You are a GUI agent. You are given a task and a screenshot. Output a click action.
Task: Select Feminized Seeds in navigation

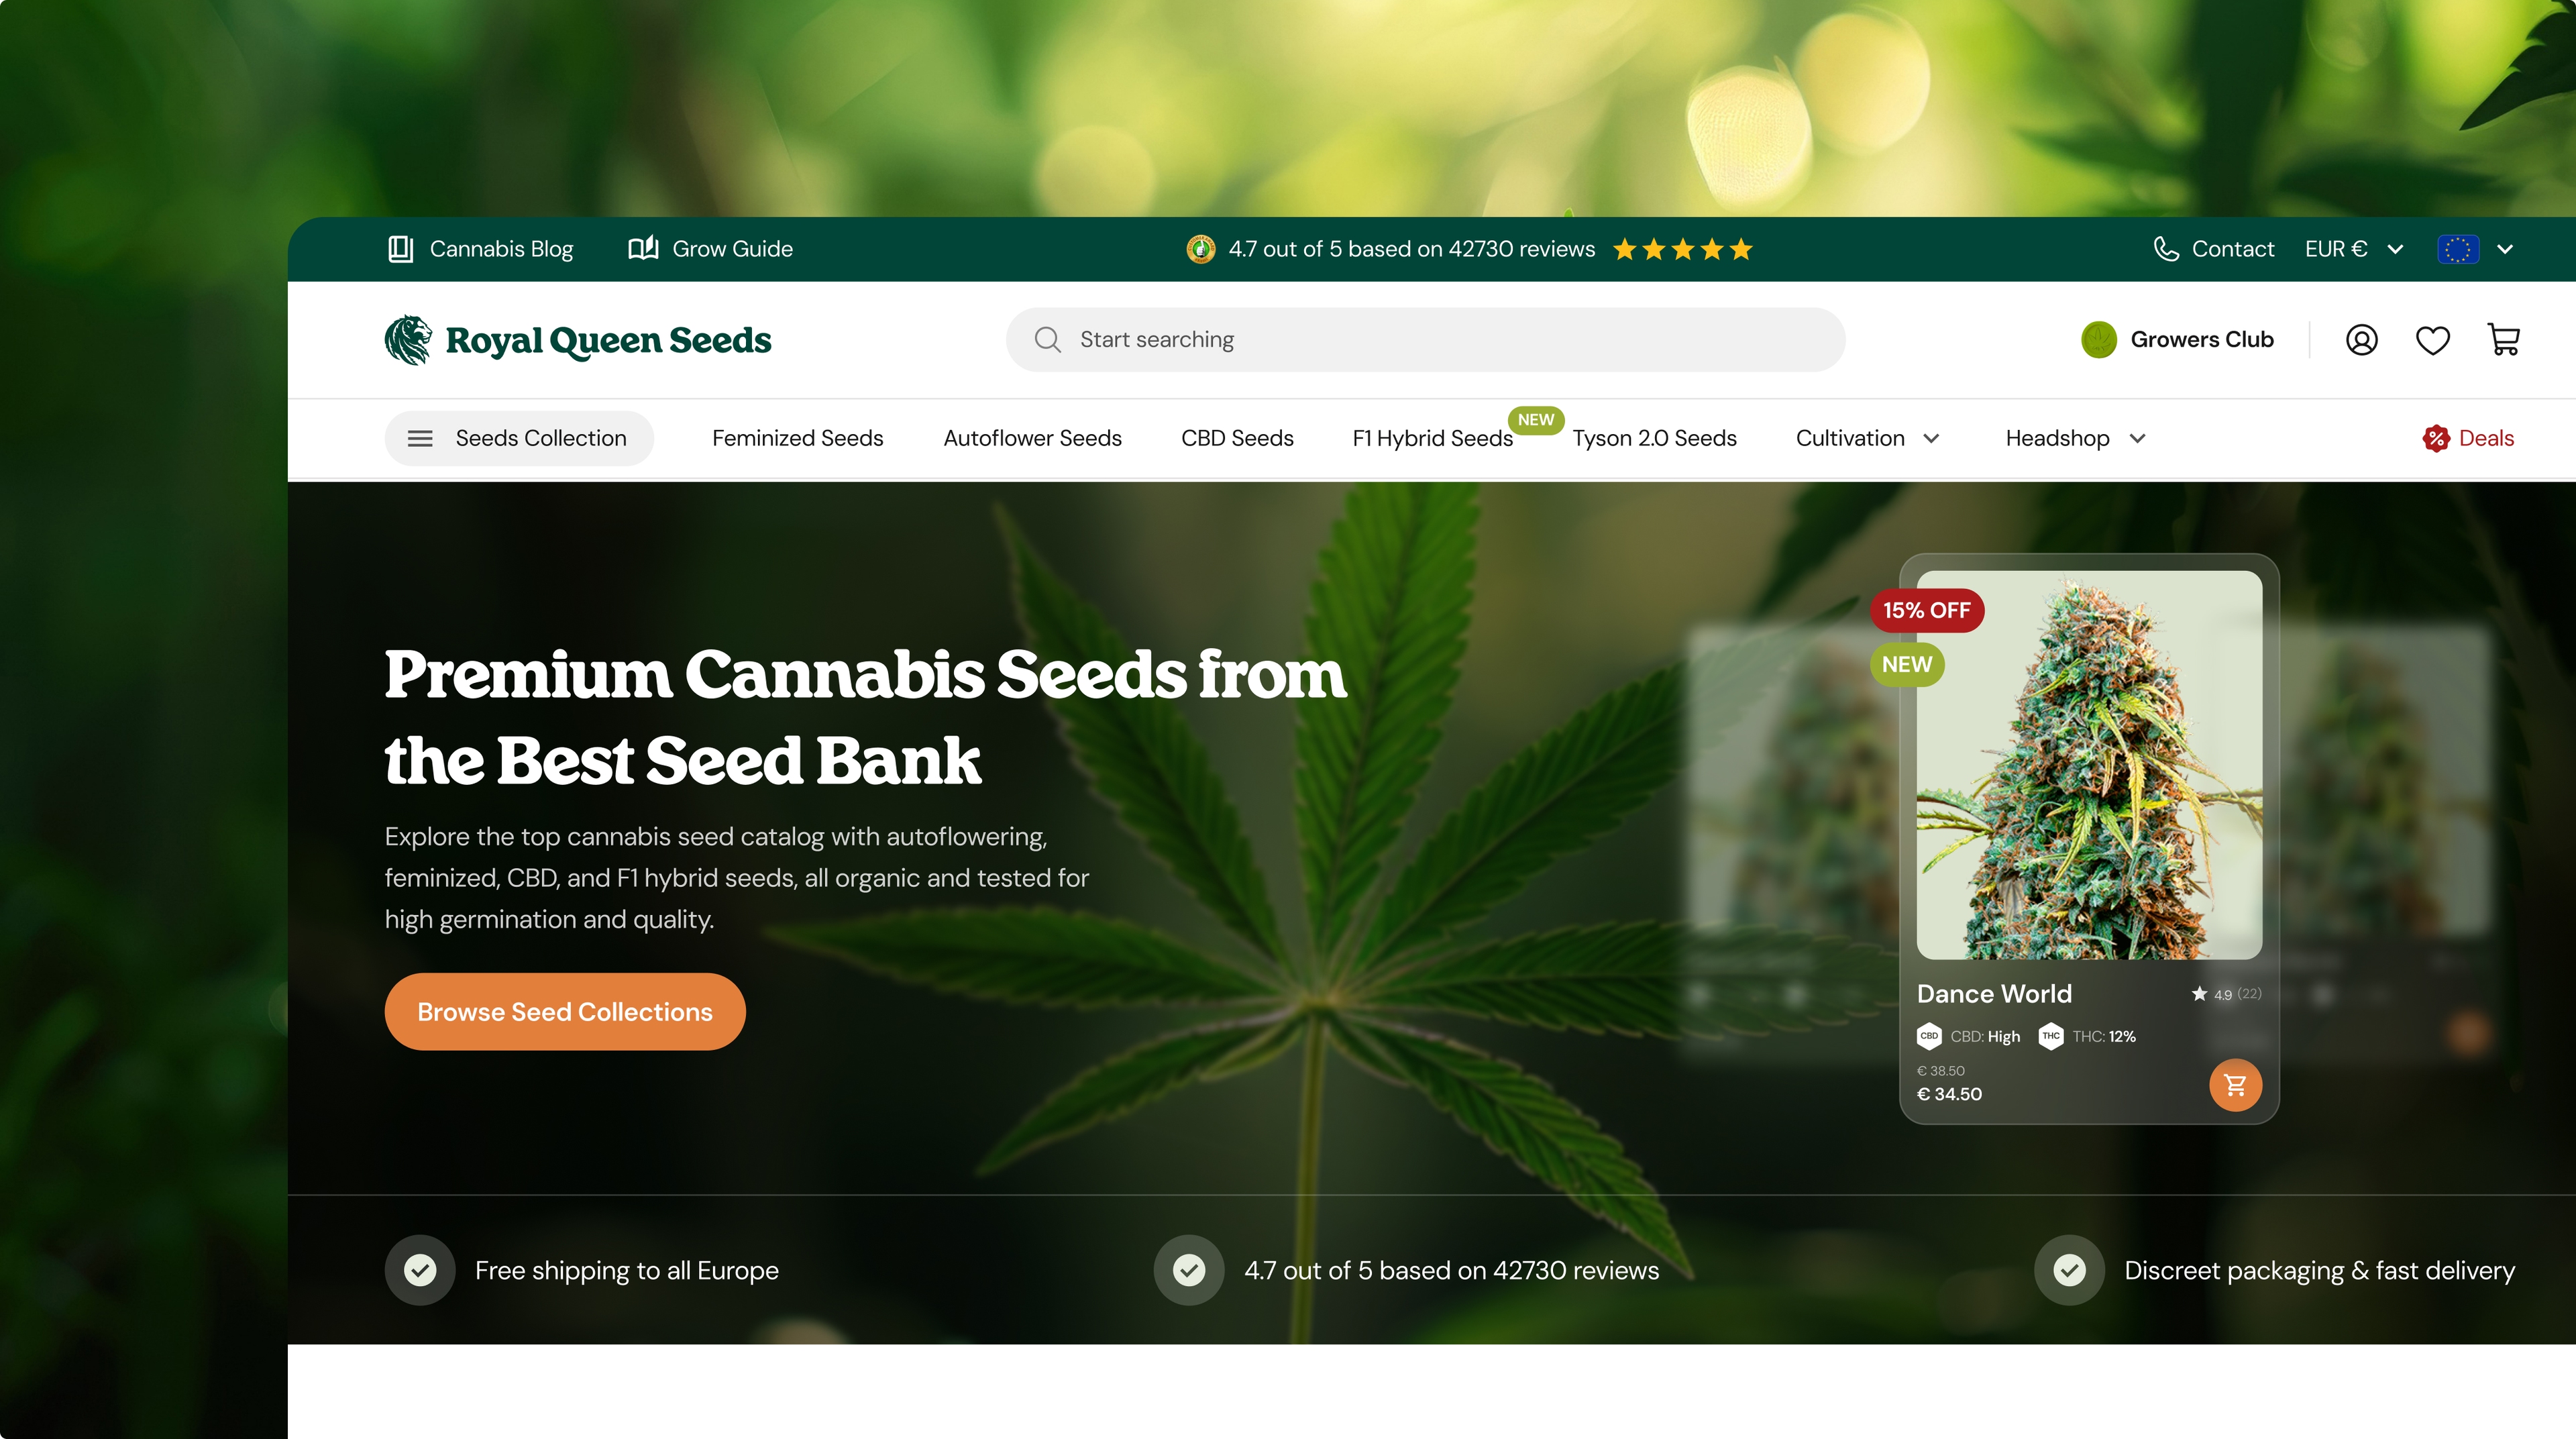click(x=797, y=438)
